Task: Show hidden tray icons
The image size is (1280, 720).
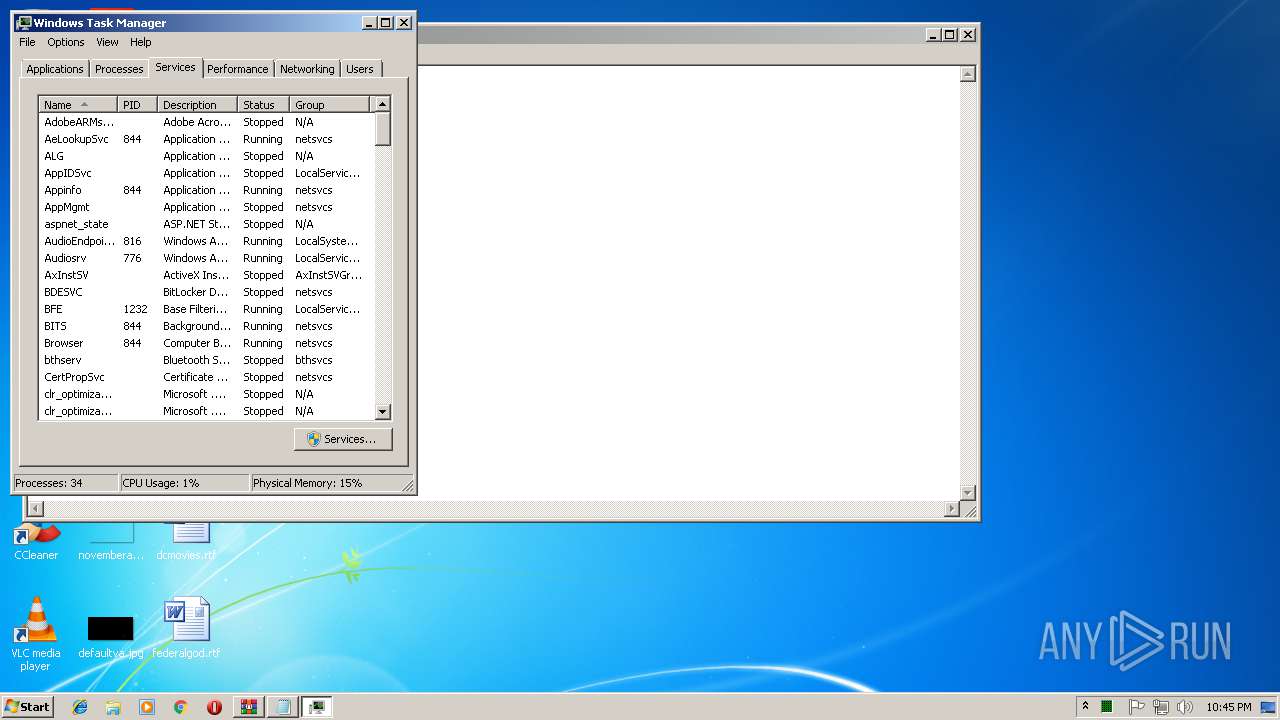Action: click(x=1085, y=706)
